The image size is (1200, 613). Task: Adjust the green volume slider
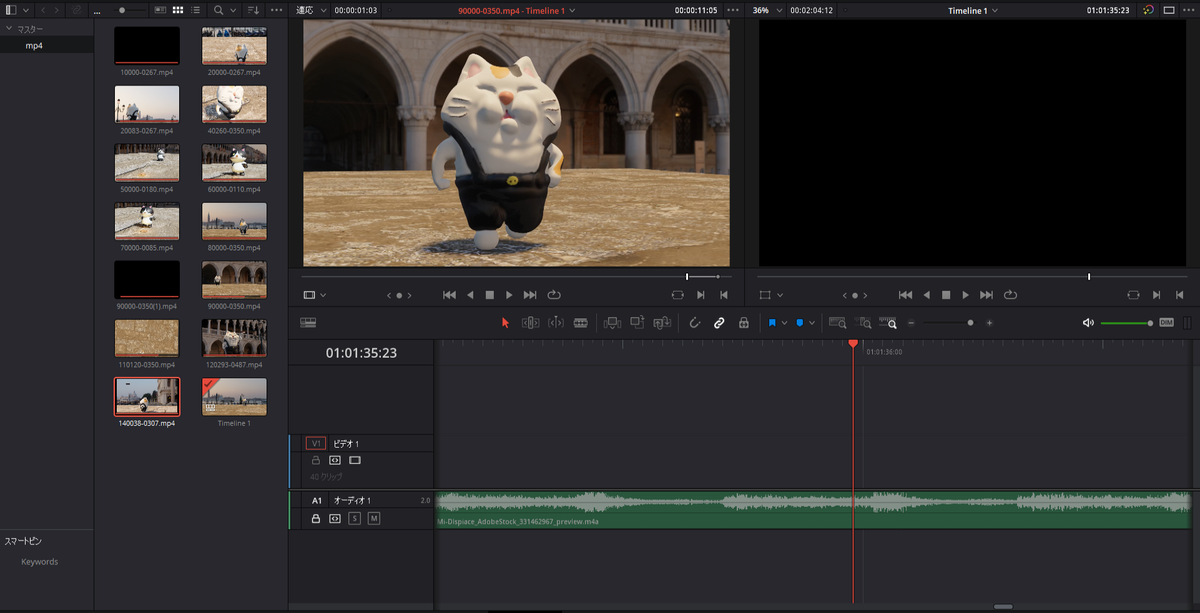(x=1127, y=323)
